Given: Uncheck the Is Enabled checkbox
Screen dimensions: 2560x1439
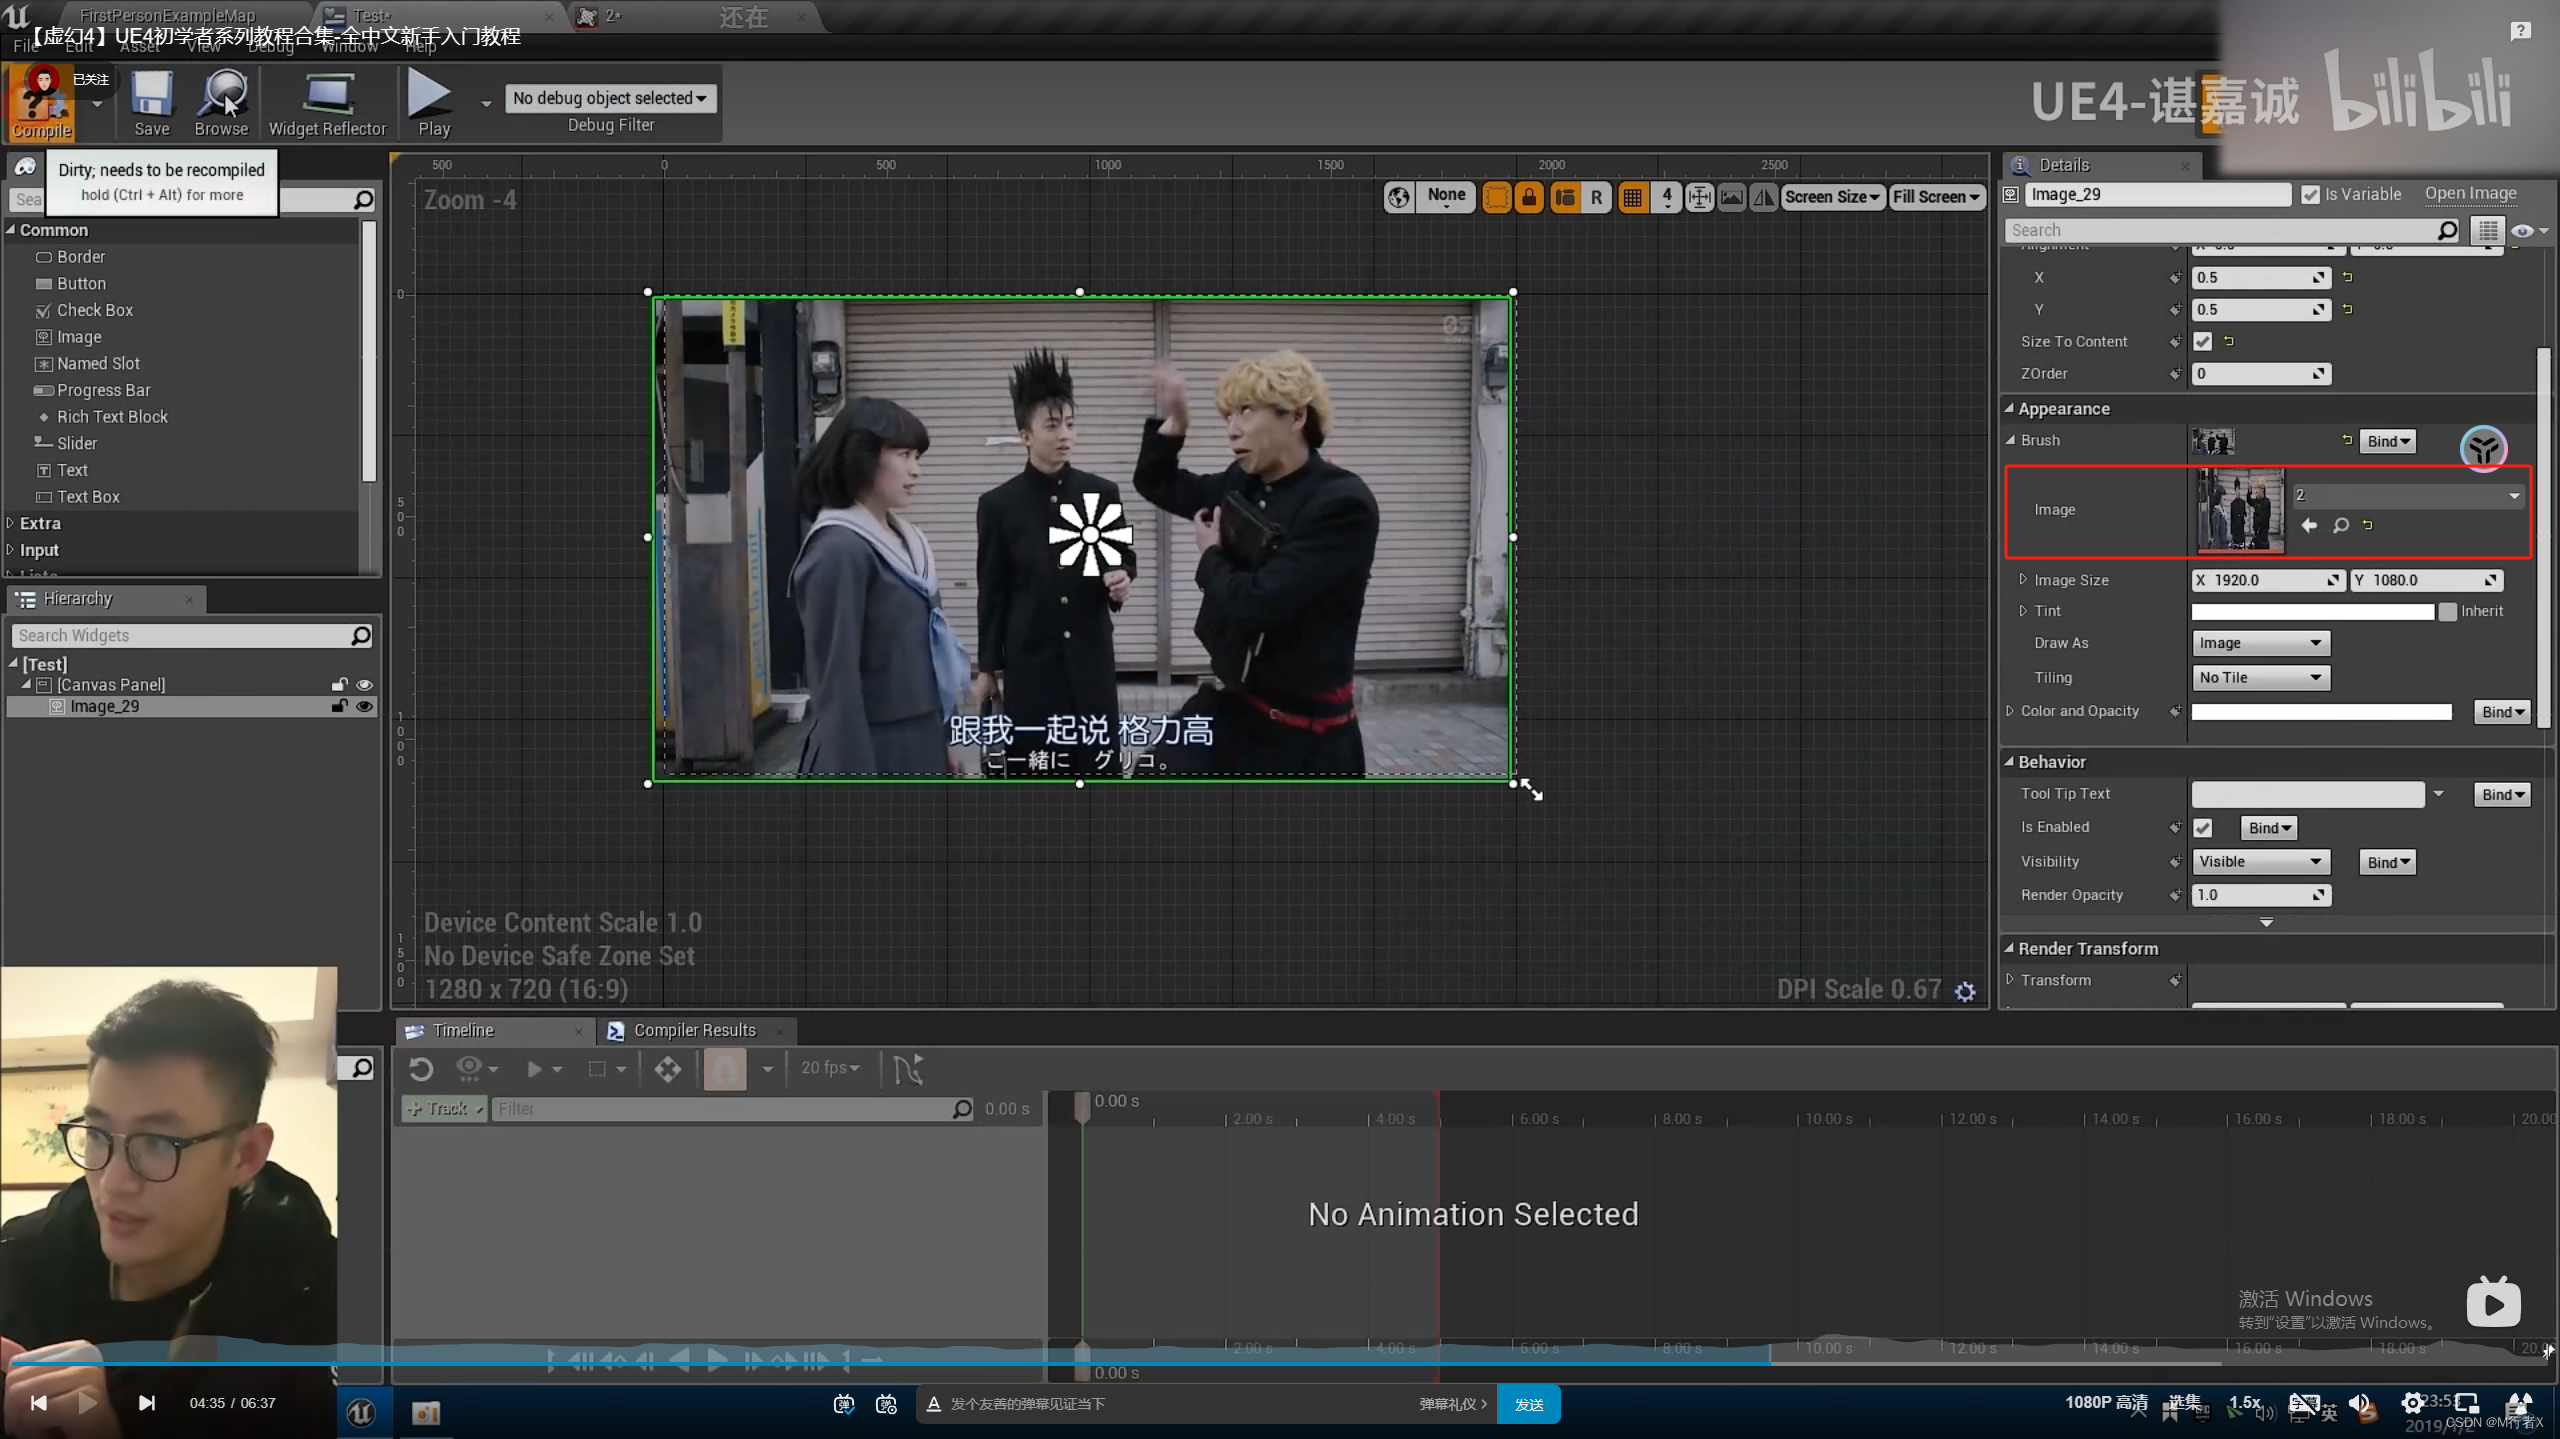Looking at the screenshot, I should (x=2203, y=828).
